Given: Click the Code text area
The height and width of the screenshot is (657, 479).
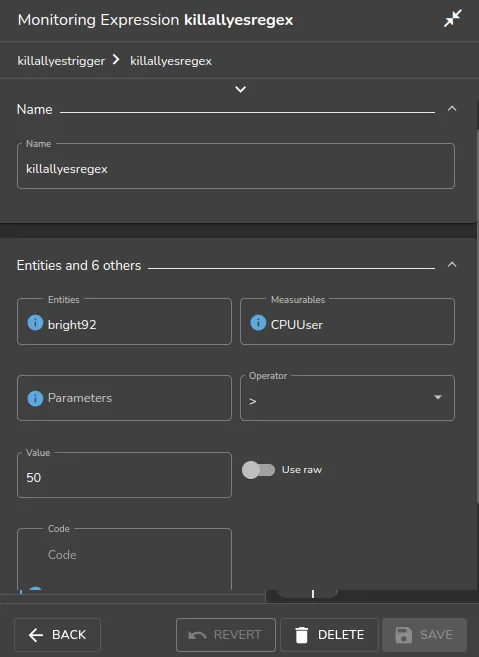Looking at the screenshot, I should tap(124, 559).
